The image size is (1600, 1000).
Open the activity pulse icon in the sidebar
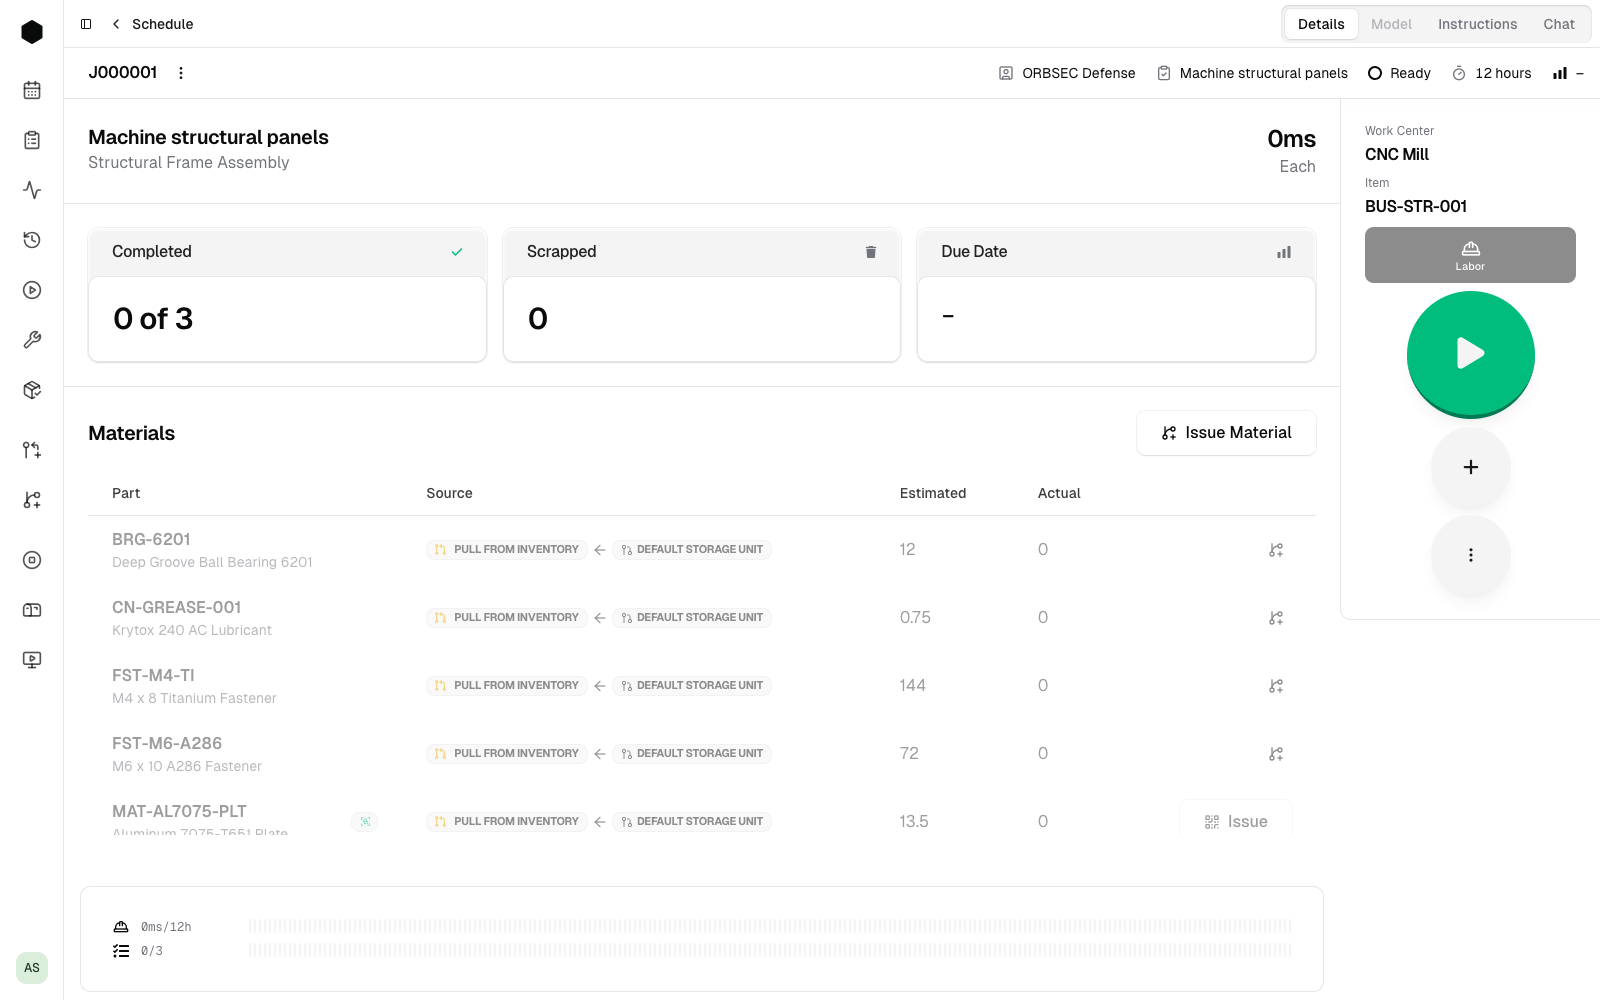click(32, 190)
